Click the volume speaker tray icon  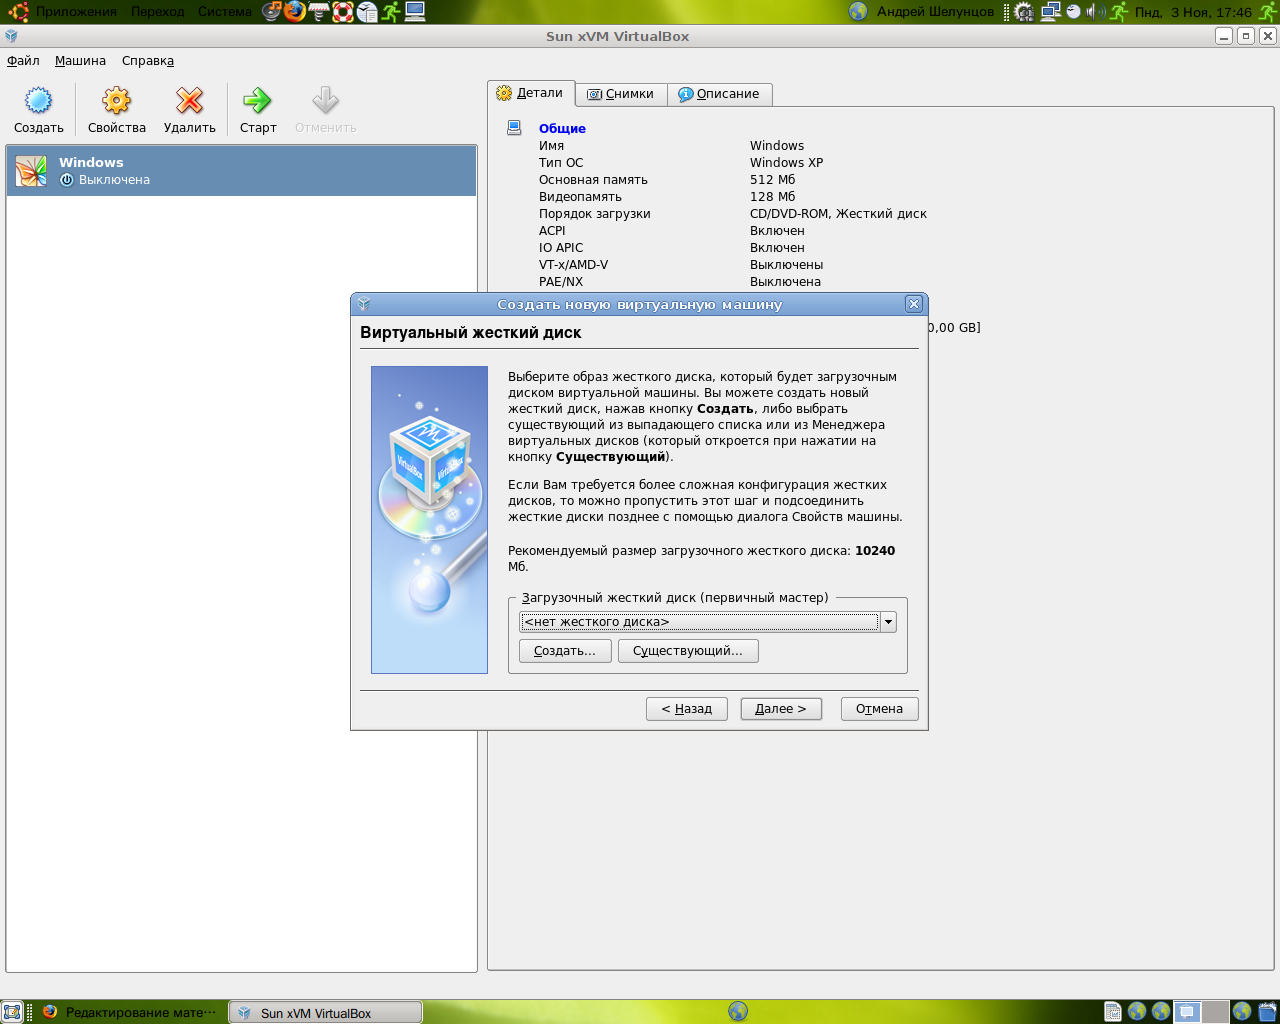pos(1095,12)
